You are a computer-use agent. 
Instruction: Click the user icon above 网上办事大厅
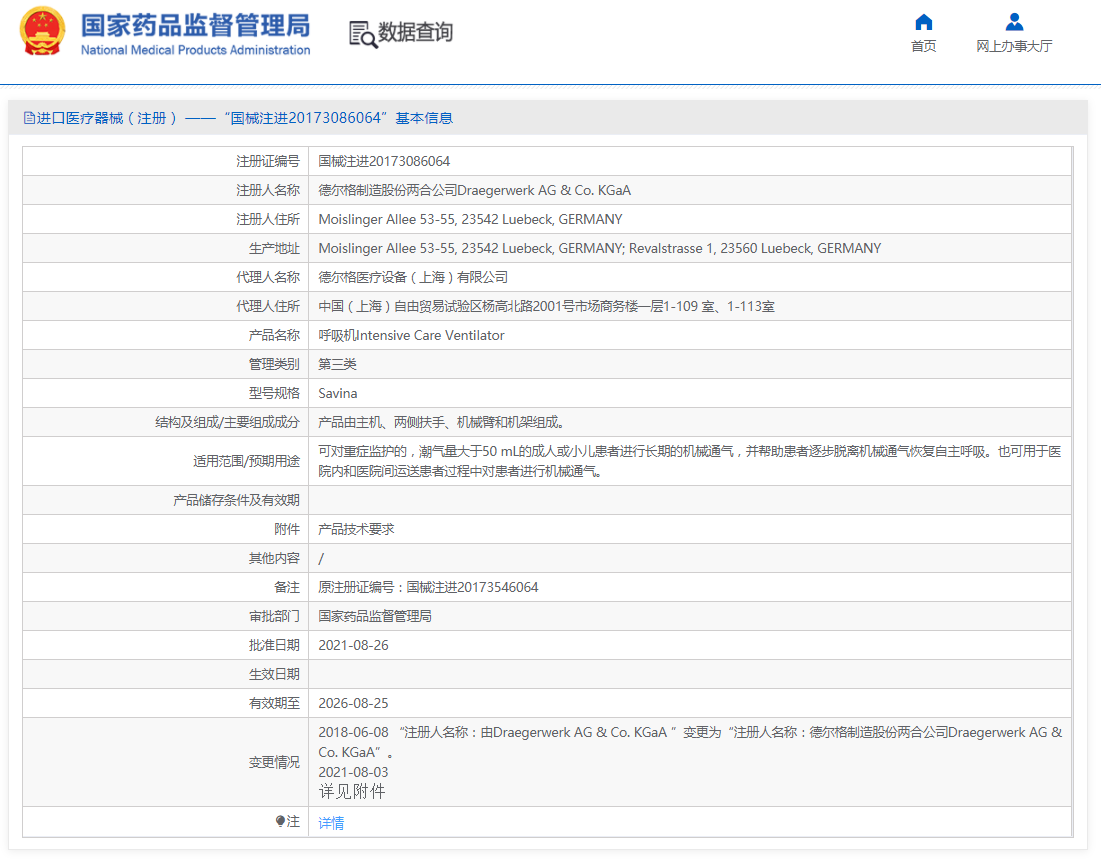[x=1014, y=22]
